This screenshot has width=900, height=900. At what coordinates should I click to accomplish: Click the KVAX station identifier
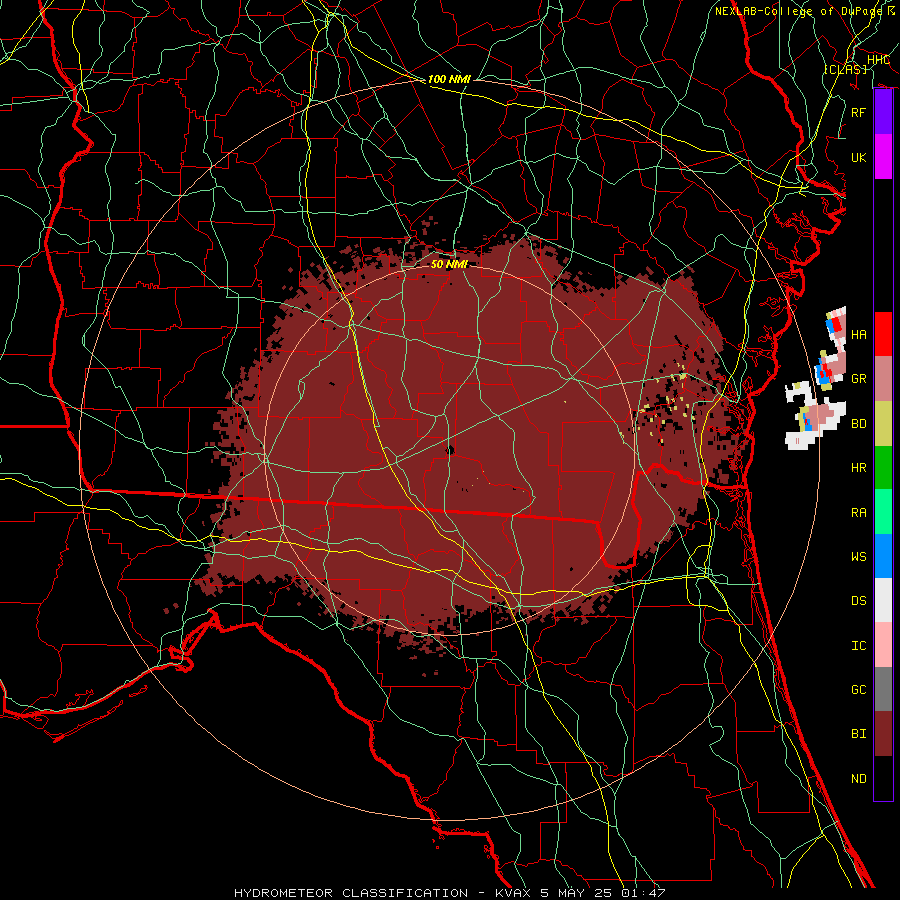[x=511, y=893]
